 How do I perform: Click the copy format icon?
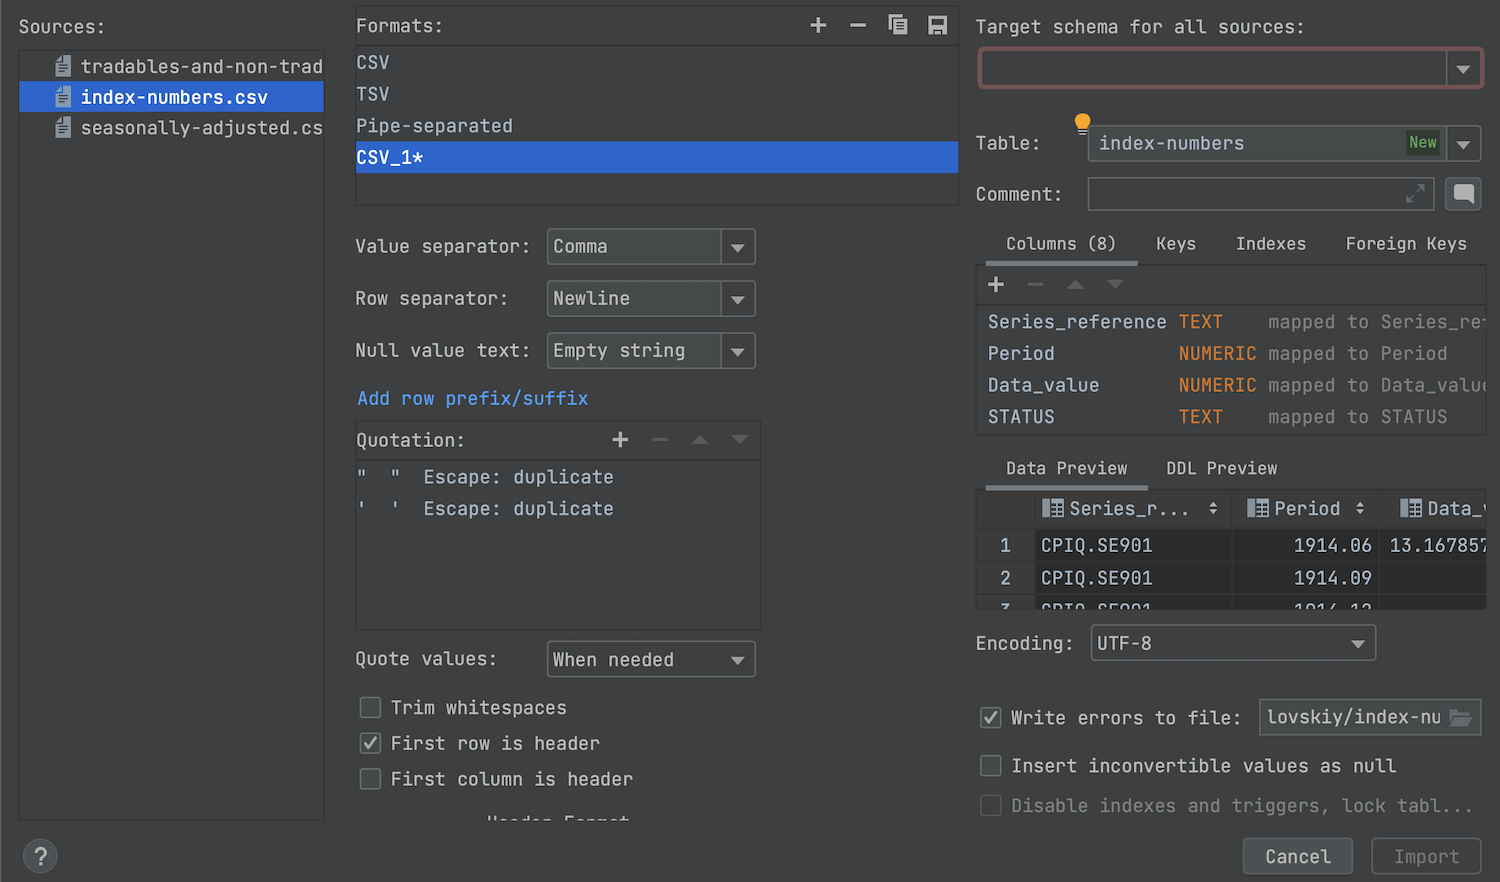point(898,25)
